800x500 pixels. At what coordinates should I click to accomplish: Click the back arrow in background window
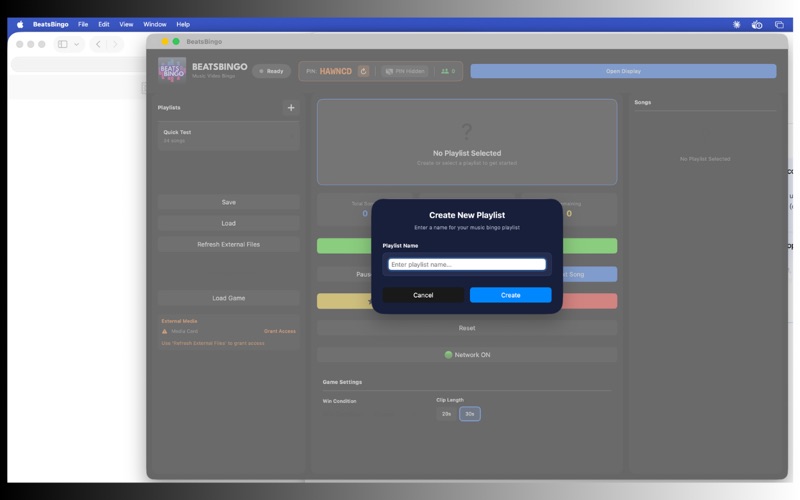98,44
